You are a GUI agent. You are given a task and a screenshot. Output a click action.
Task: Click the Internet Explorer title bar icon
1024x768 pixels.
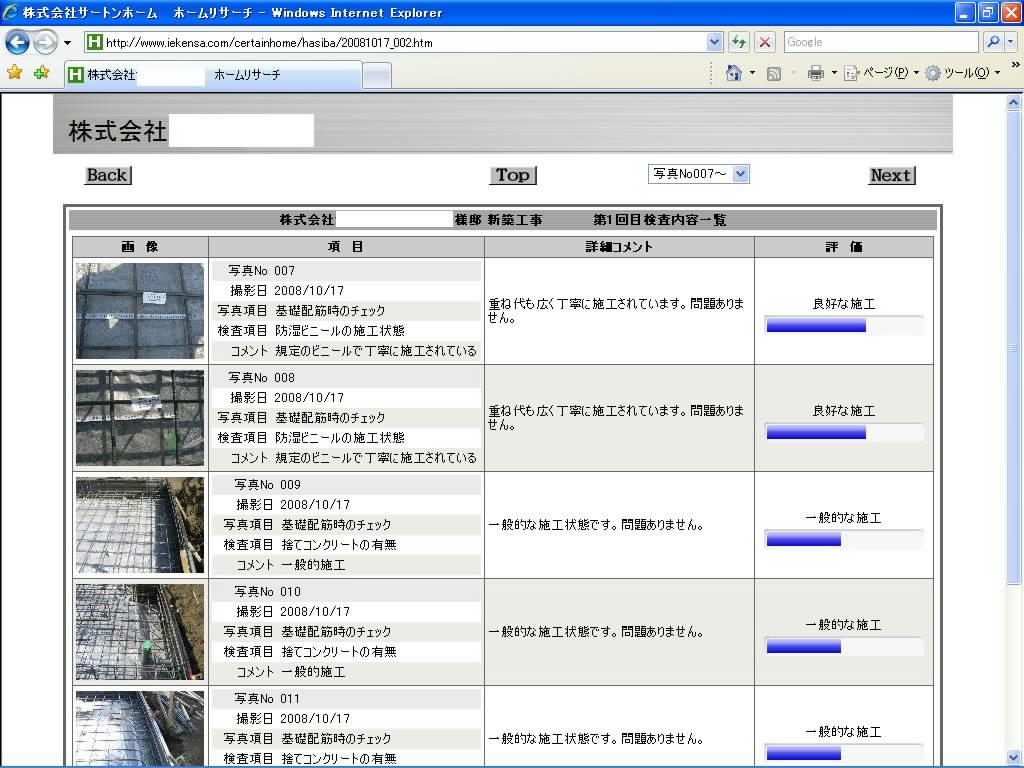click(x=10, y=12)
